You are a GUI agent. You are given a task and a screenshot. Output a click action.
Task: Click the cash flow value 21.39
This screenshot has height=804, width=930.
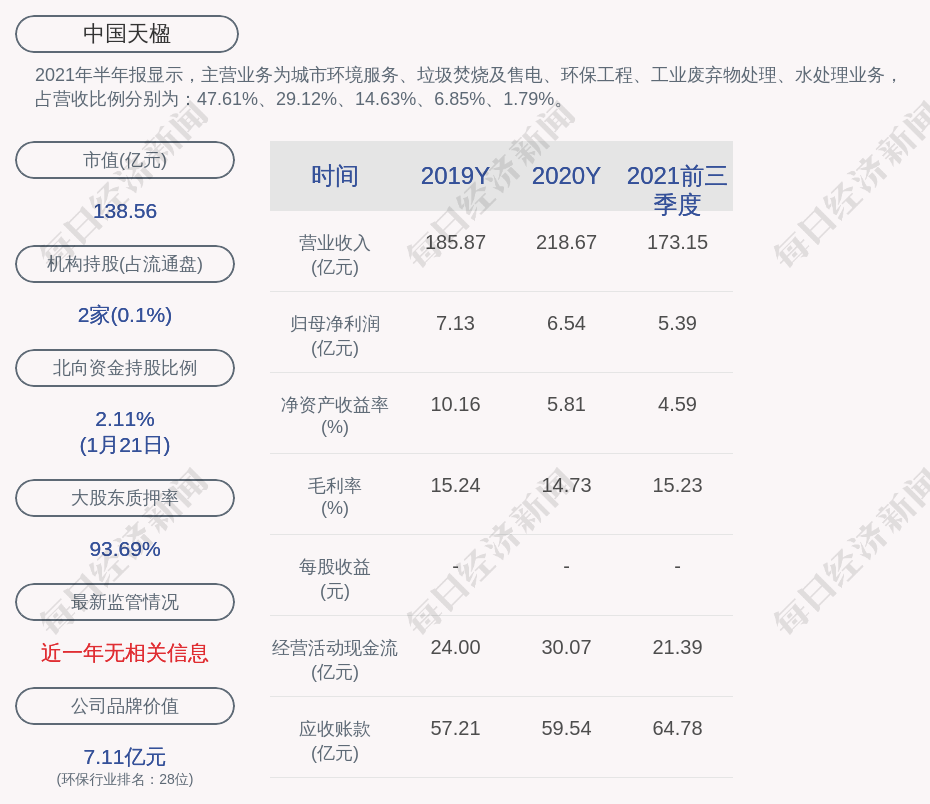click(677, 647)
